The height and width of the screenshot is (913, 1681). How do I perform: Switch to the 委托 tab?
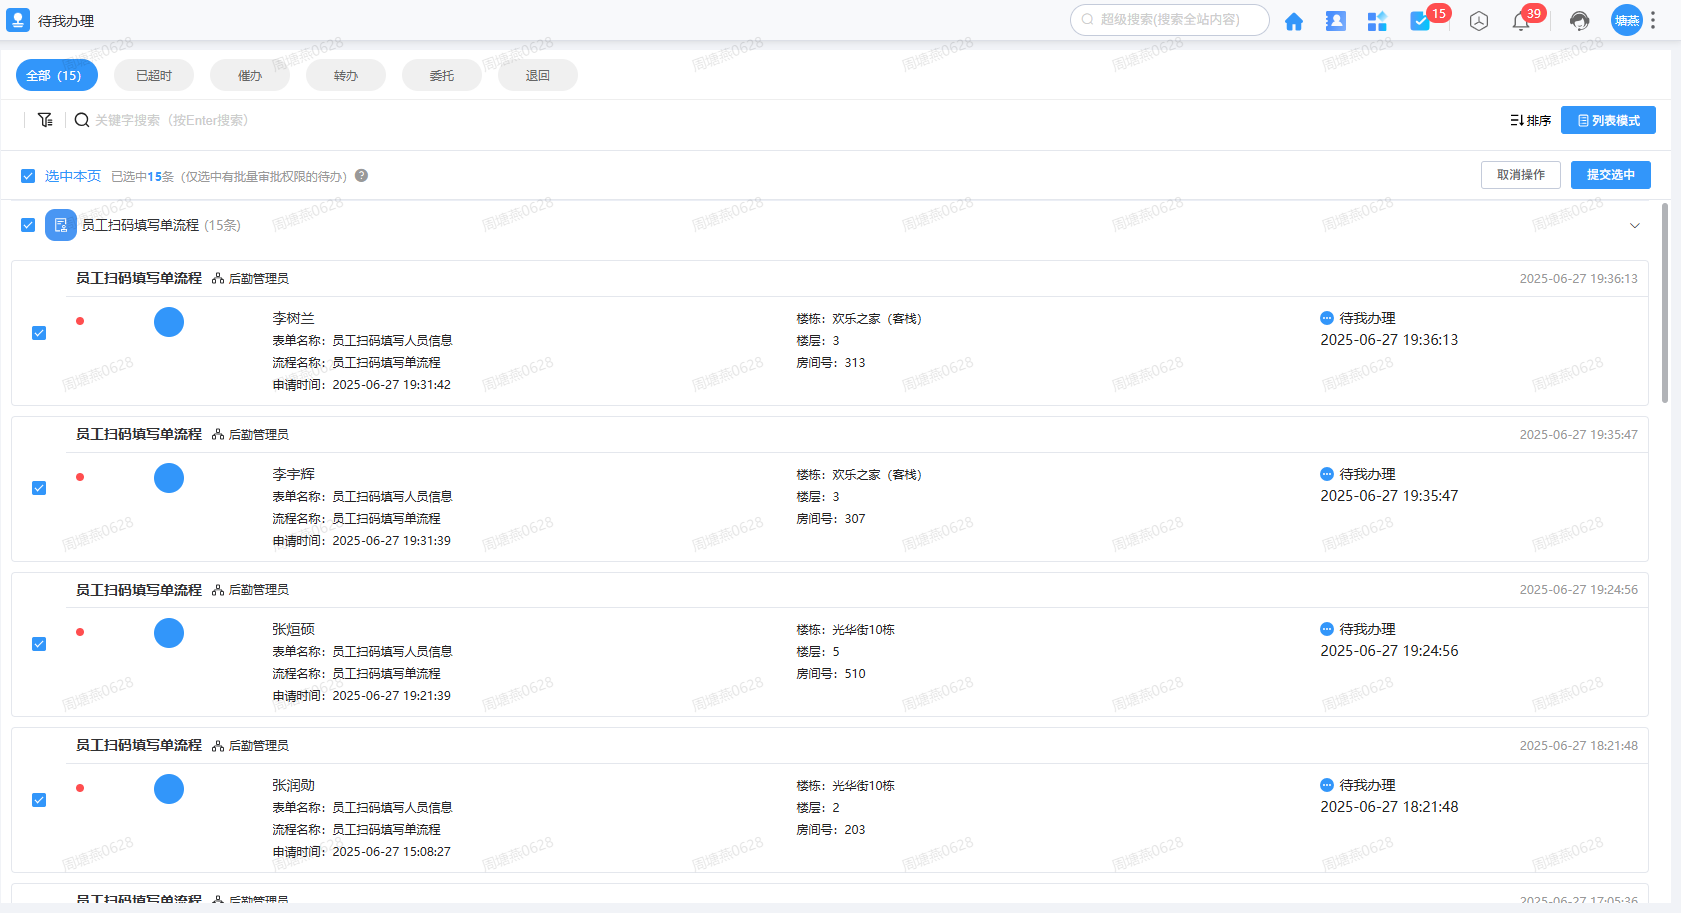coord(441,75)
